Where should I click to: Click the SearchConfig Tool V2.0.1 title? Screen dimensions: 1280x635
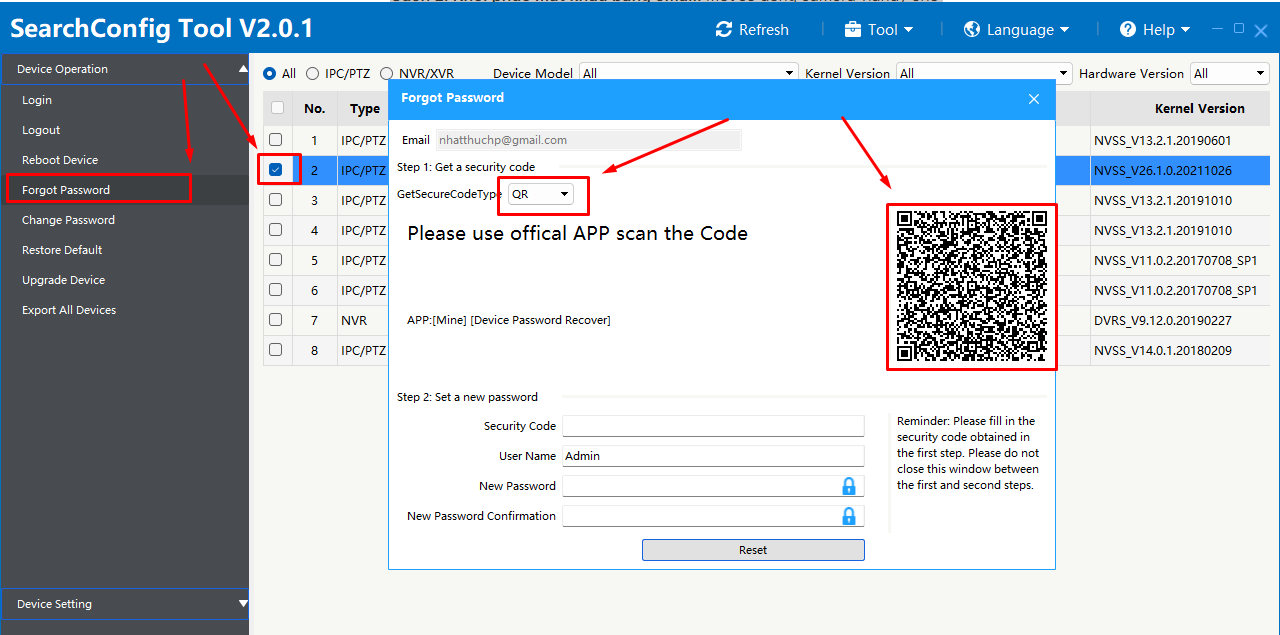coord(162,28)
